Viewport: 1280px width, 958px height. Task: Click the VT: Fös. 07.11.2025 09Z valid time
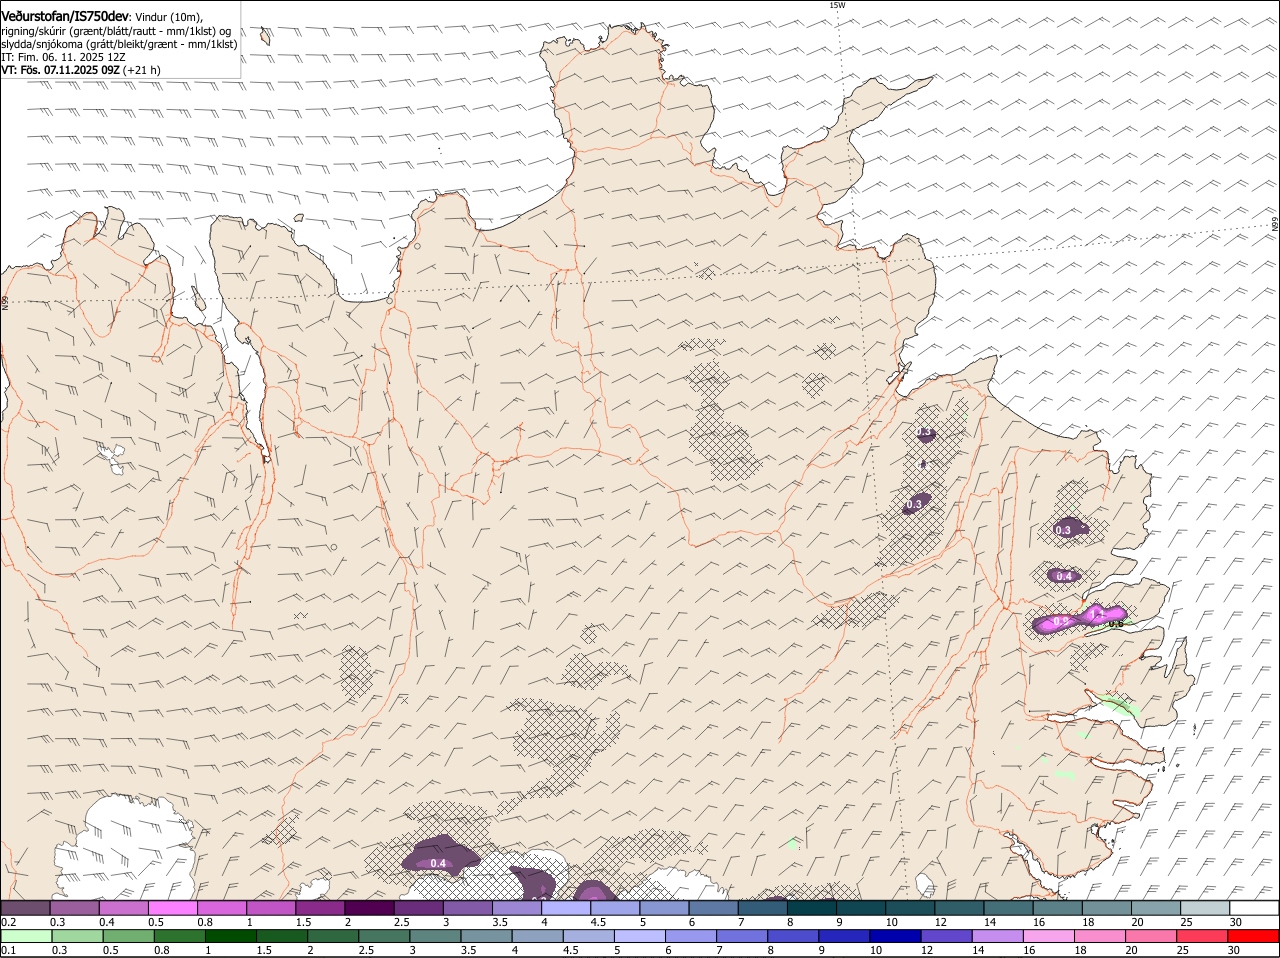coord(81,70)
